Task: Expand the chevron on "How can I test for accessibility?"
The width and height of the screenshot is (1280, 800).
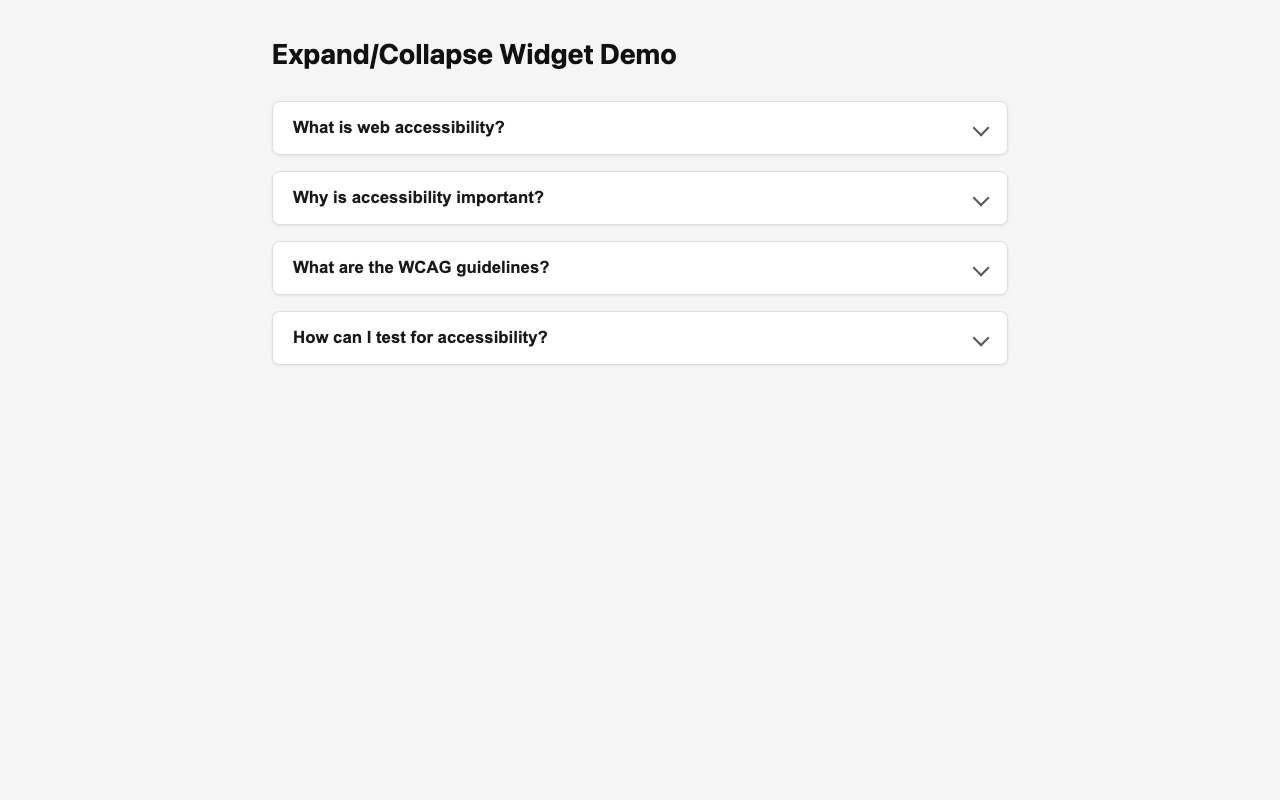Action: (980, 341)
